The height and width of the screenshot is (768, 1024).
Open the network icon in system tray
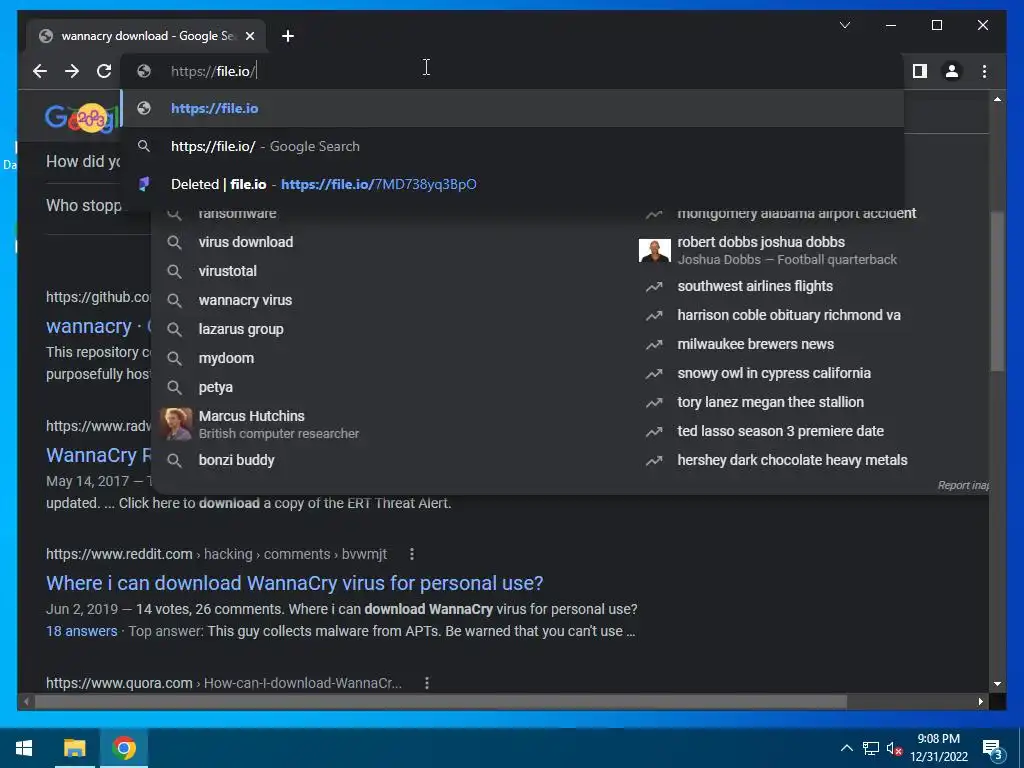click(x=871, y=748)
